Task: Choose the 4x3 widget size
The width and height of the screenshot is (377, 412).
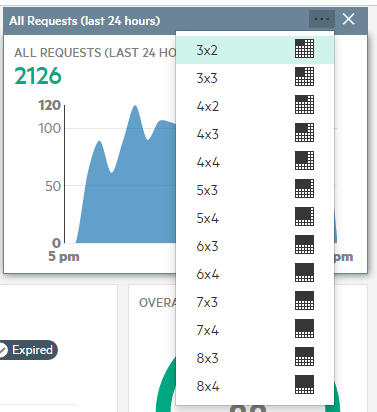Action: pos(255,134)
